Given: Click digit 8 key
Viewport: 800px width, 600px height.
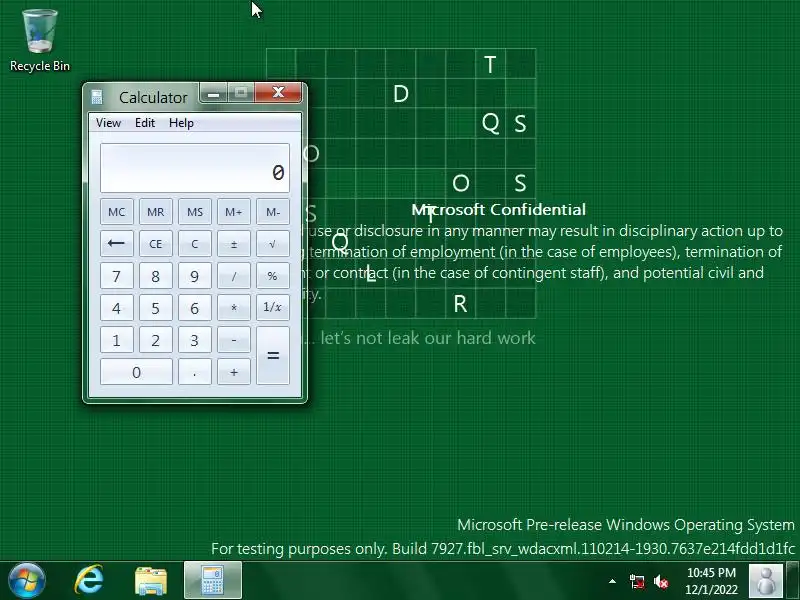Looking at the screenshot, I should (156, 276).
